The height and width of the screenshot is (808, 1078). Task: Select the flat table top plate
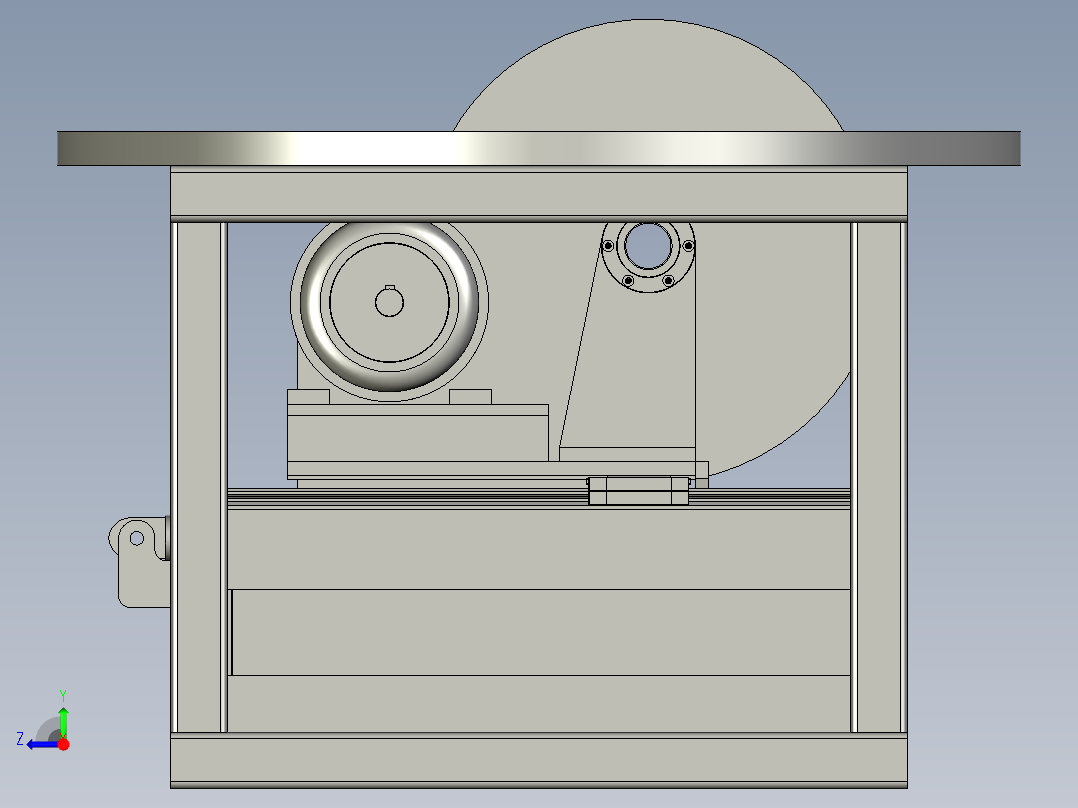[x=538, y=148]
